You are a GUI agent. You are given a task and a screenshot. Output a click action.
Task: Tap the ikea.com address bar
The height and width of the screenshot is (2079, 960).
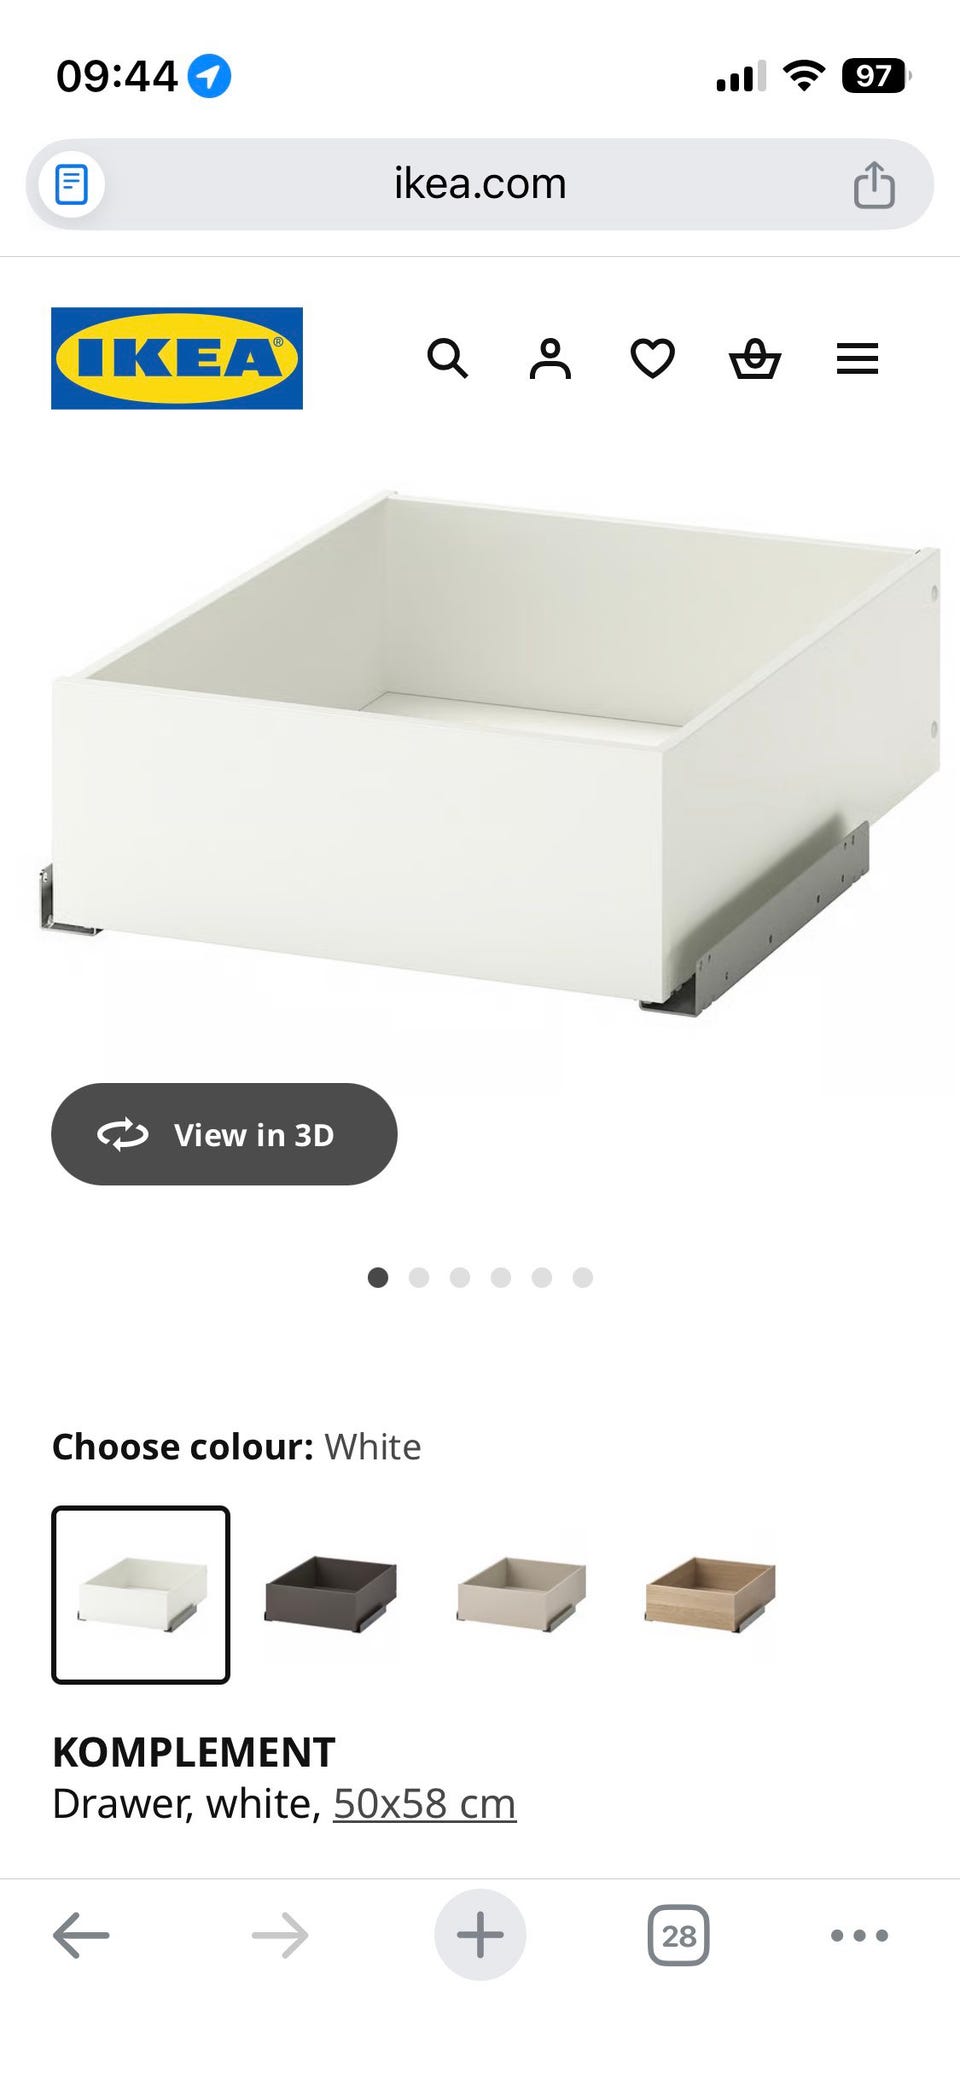[x=480, y=184]
